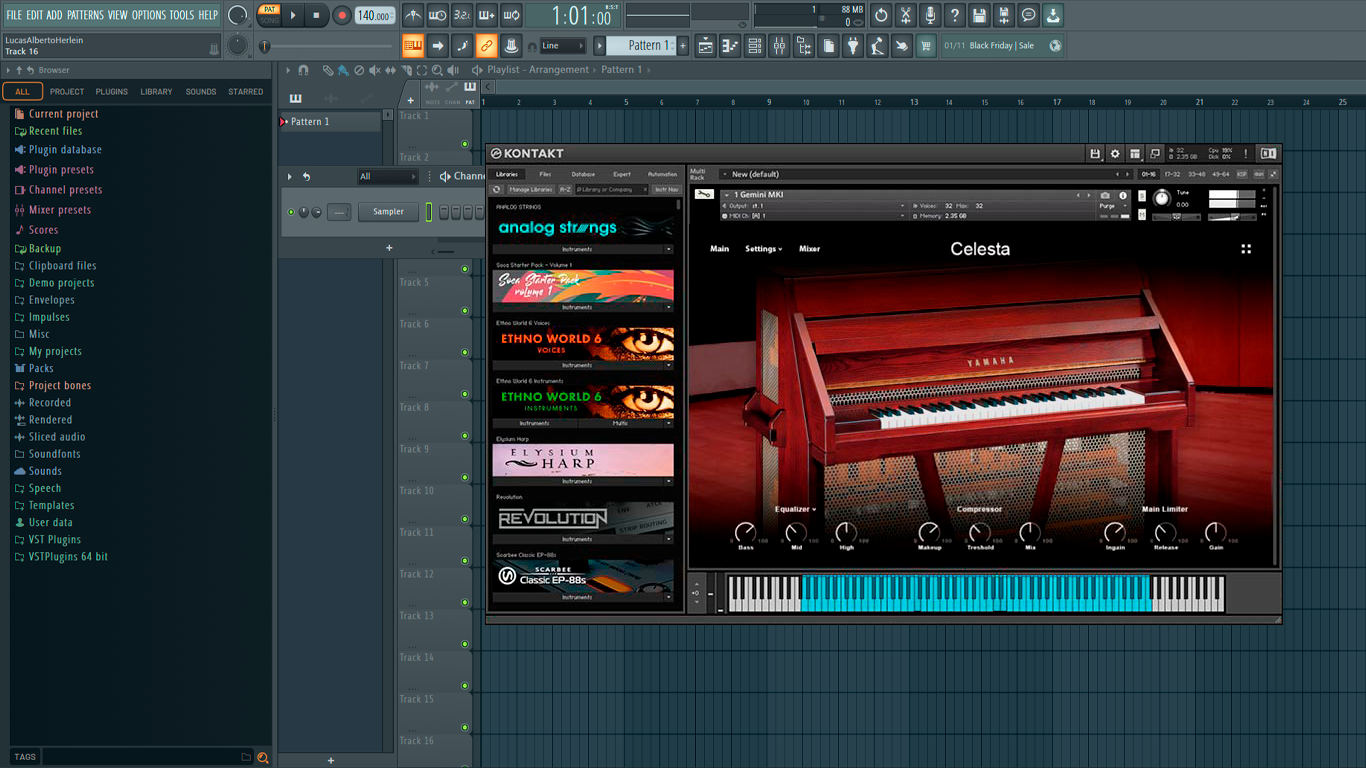The height and width of the screenshot is (768, 1366).
Task: Click the stop button in transport
Action: (x=316, y=15)
